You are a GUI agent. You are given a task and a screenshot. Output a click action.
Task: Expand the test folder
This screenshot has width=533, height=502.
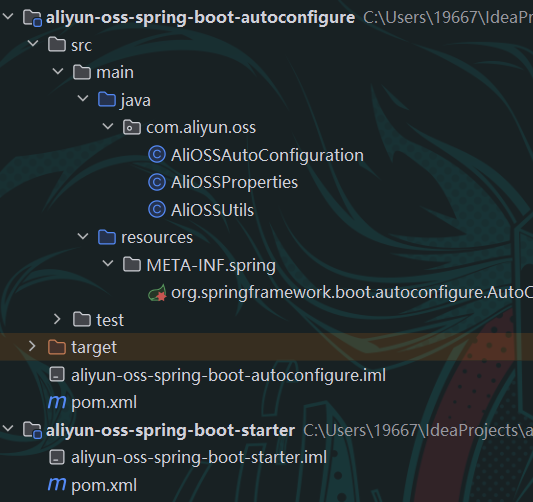[x=57, y=319]
